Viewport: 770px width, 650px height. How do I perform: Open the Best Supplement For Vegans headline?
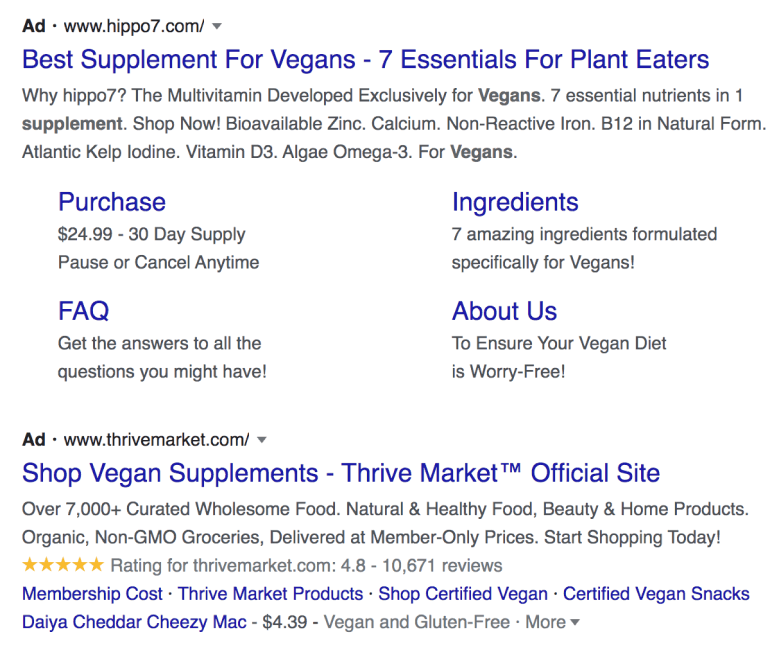tap(365, 59)
